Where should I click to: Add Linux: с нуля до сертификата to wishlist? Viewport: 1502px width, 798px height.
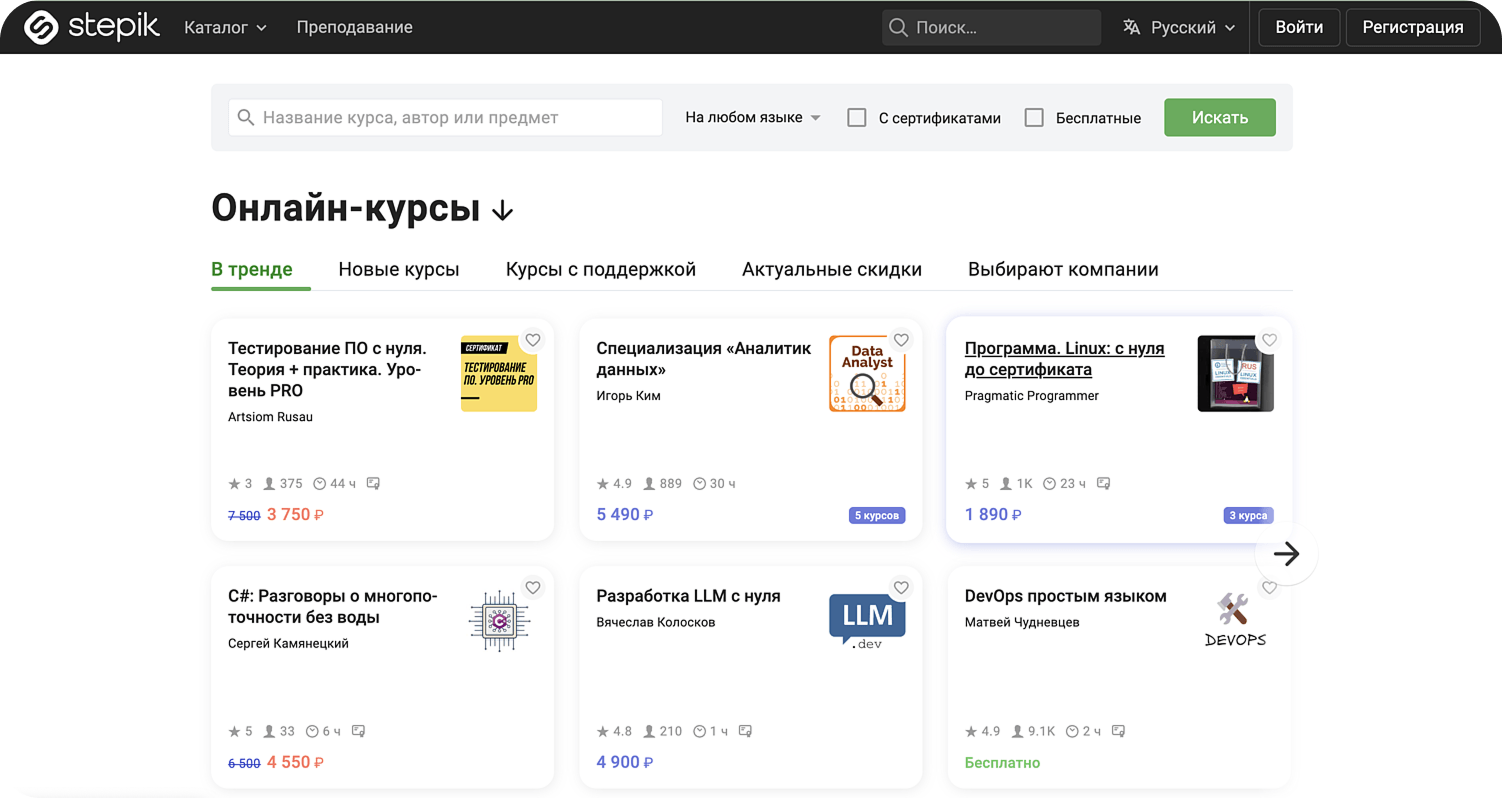(x=1269, y=340)
